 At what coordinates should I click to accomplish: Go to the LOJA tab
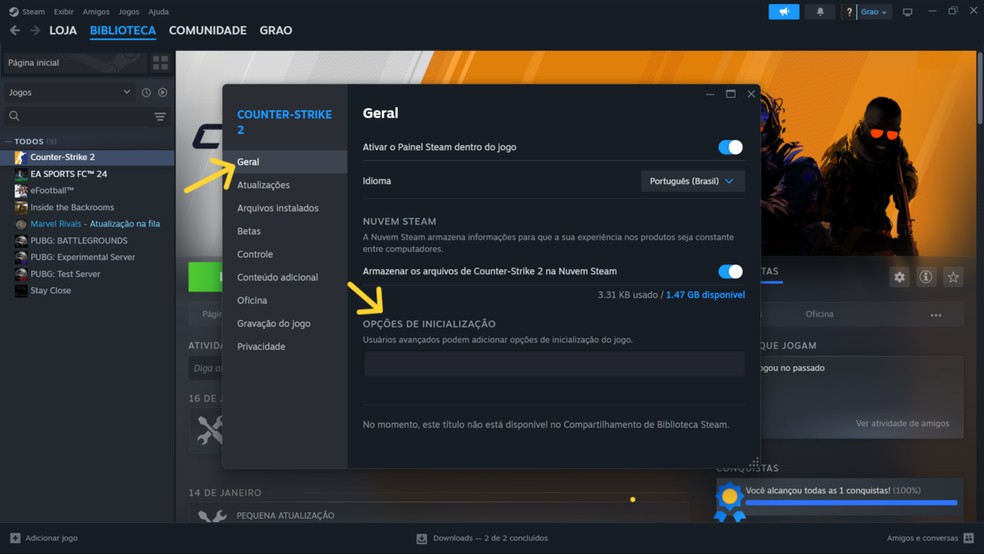(x=63, y=30)
